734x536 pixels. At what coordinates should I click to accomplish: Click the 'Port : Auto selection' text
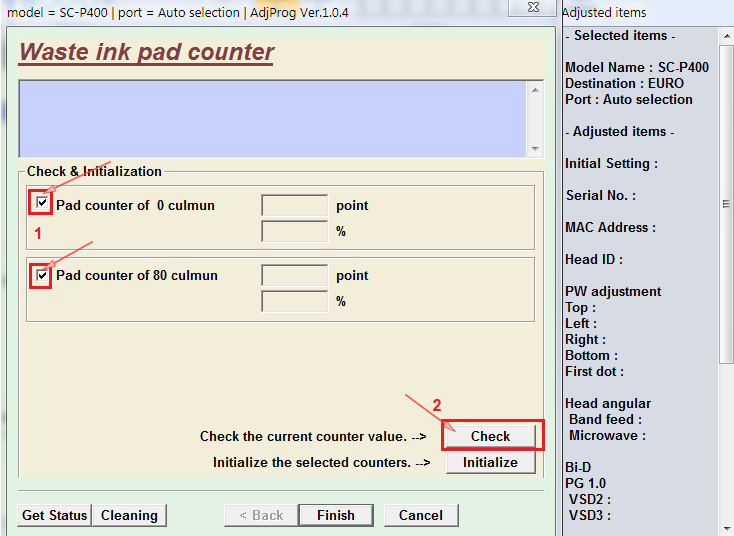tap(629, 99)
